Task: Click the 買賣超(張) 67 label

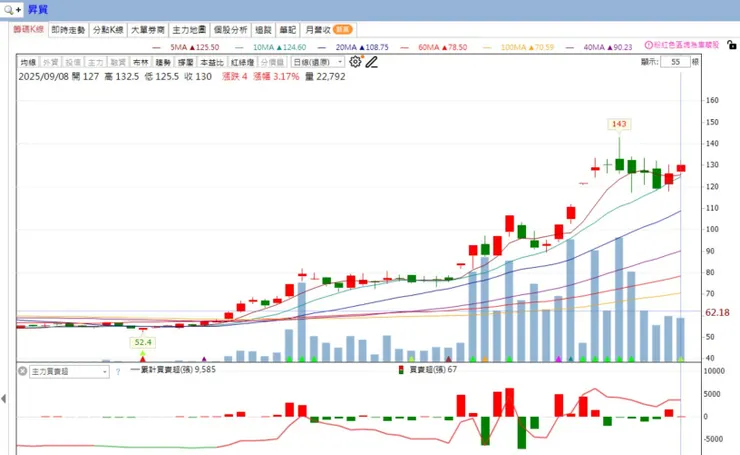Action: pos(433,370)
